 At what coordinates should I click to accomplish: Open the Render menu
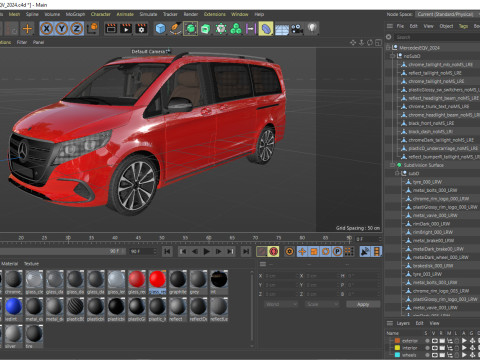click(x=191, y=14)
